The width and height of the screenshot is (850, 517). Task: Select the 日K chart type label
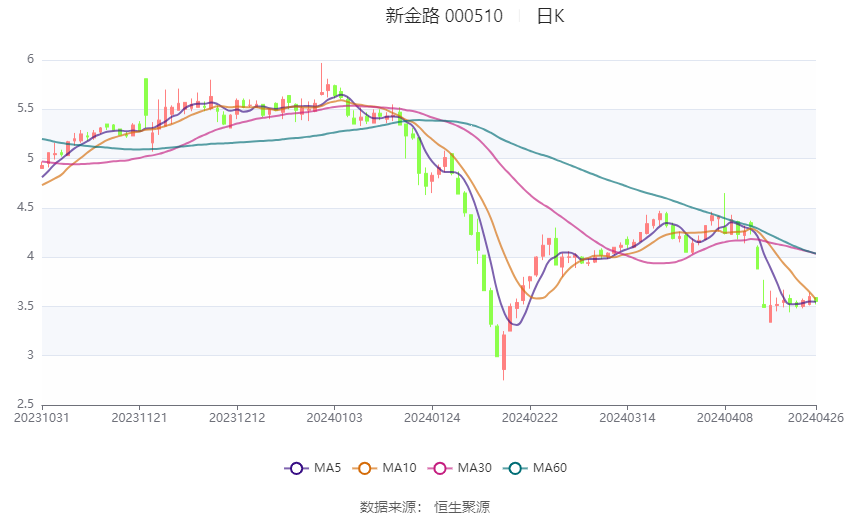point(550,16)
